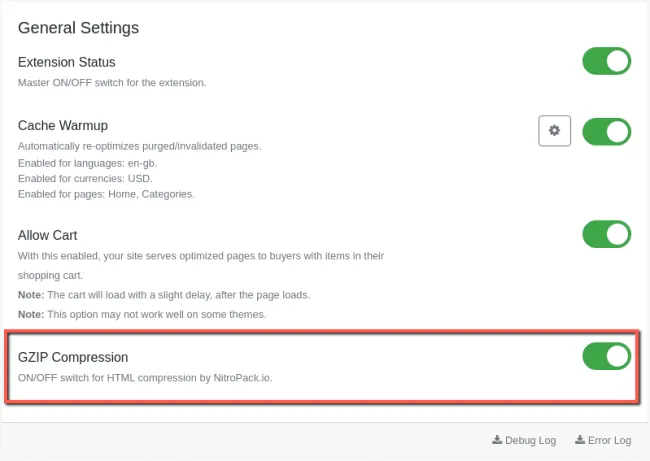Click the Allow Cart label
This screenshot has width=650, height=461.
point(48,236)
